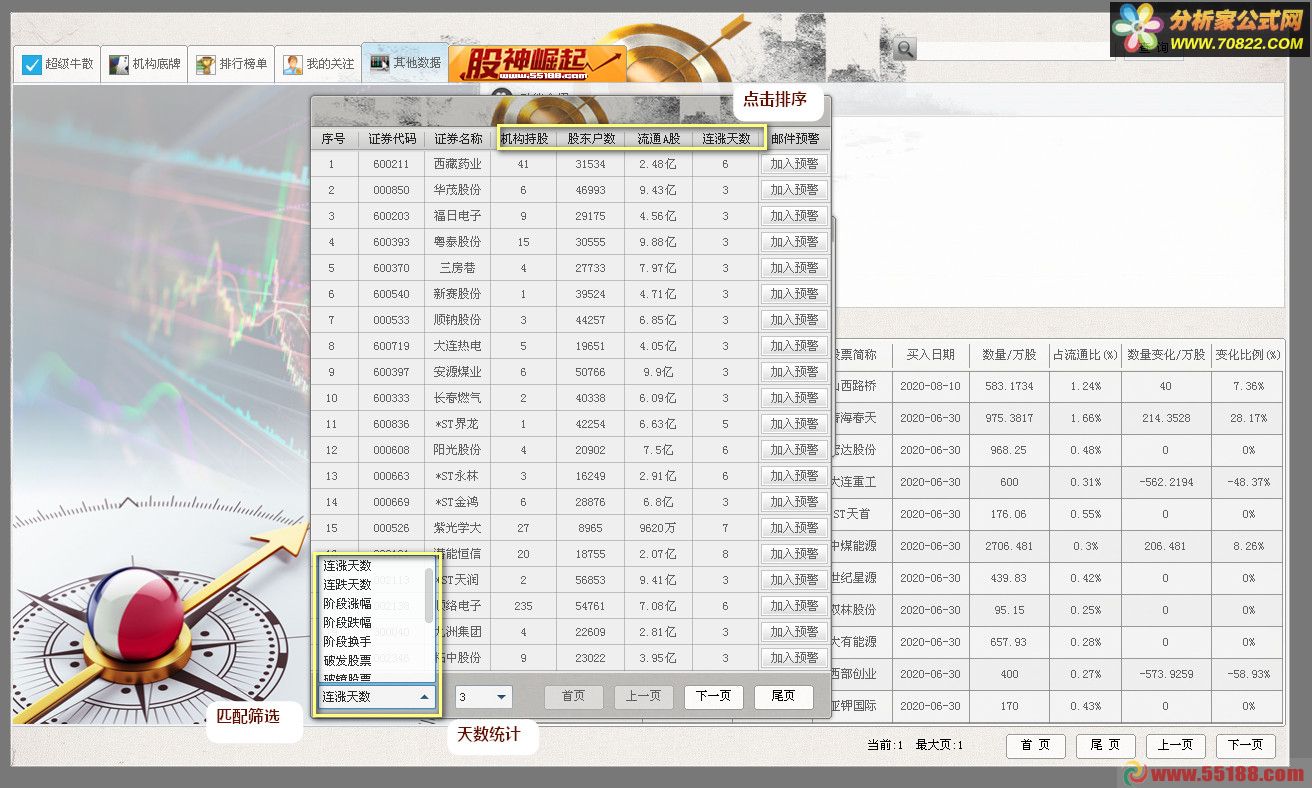1312x788 pixels.
Task: Click main window 下一页 button
Action: coord(1245,745)
